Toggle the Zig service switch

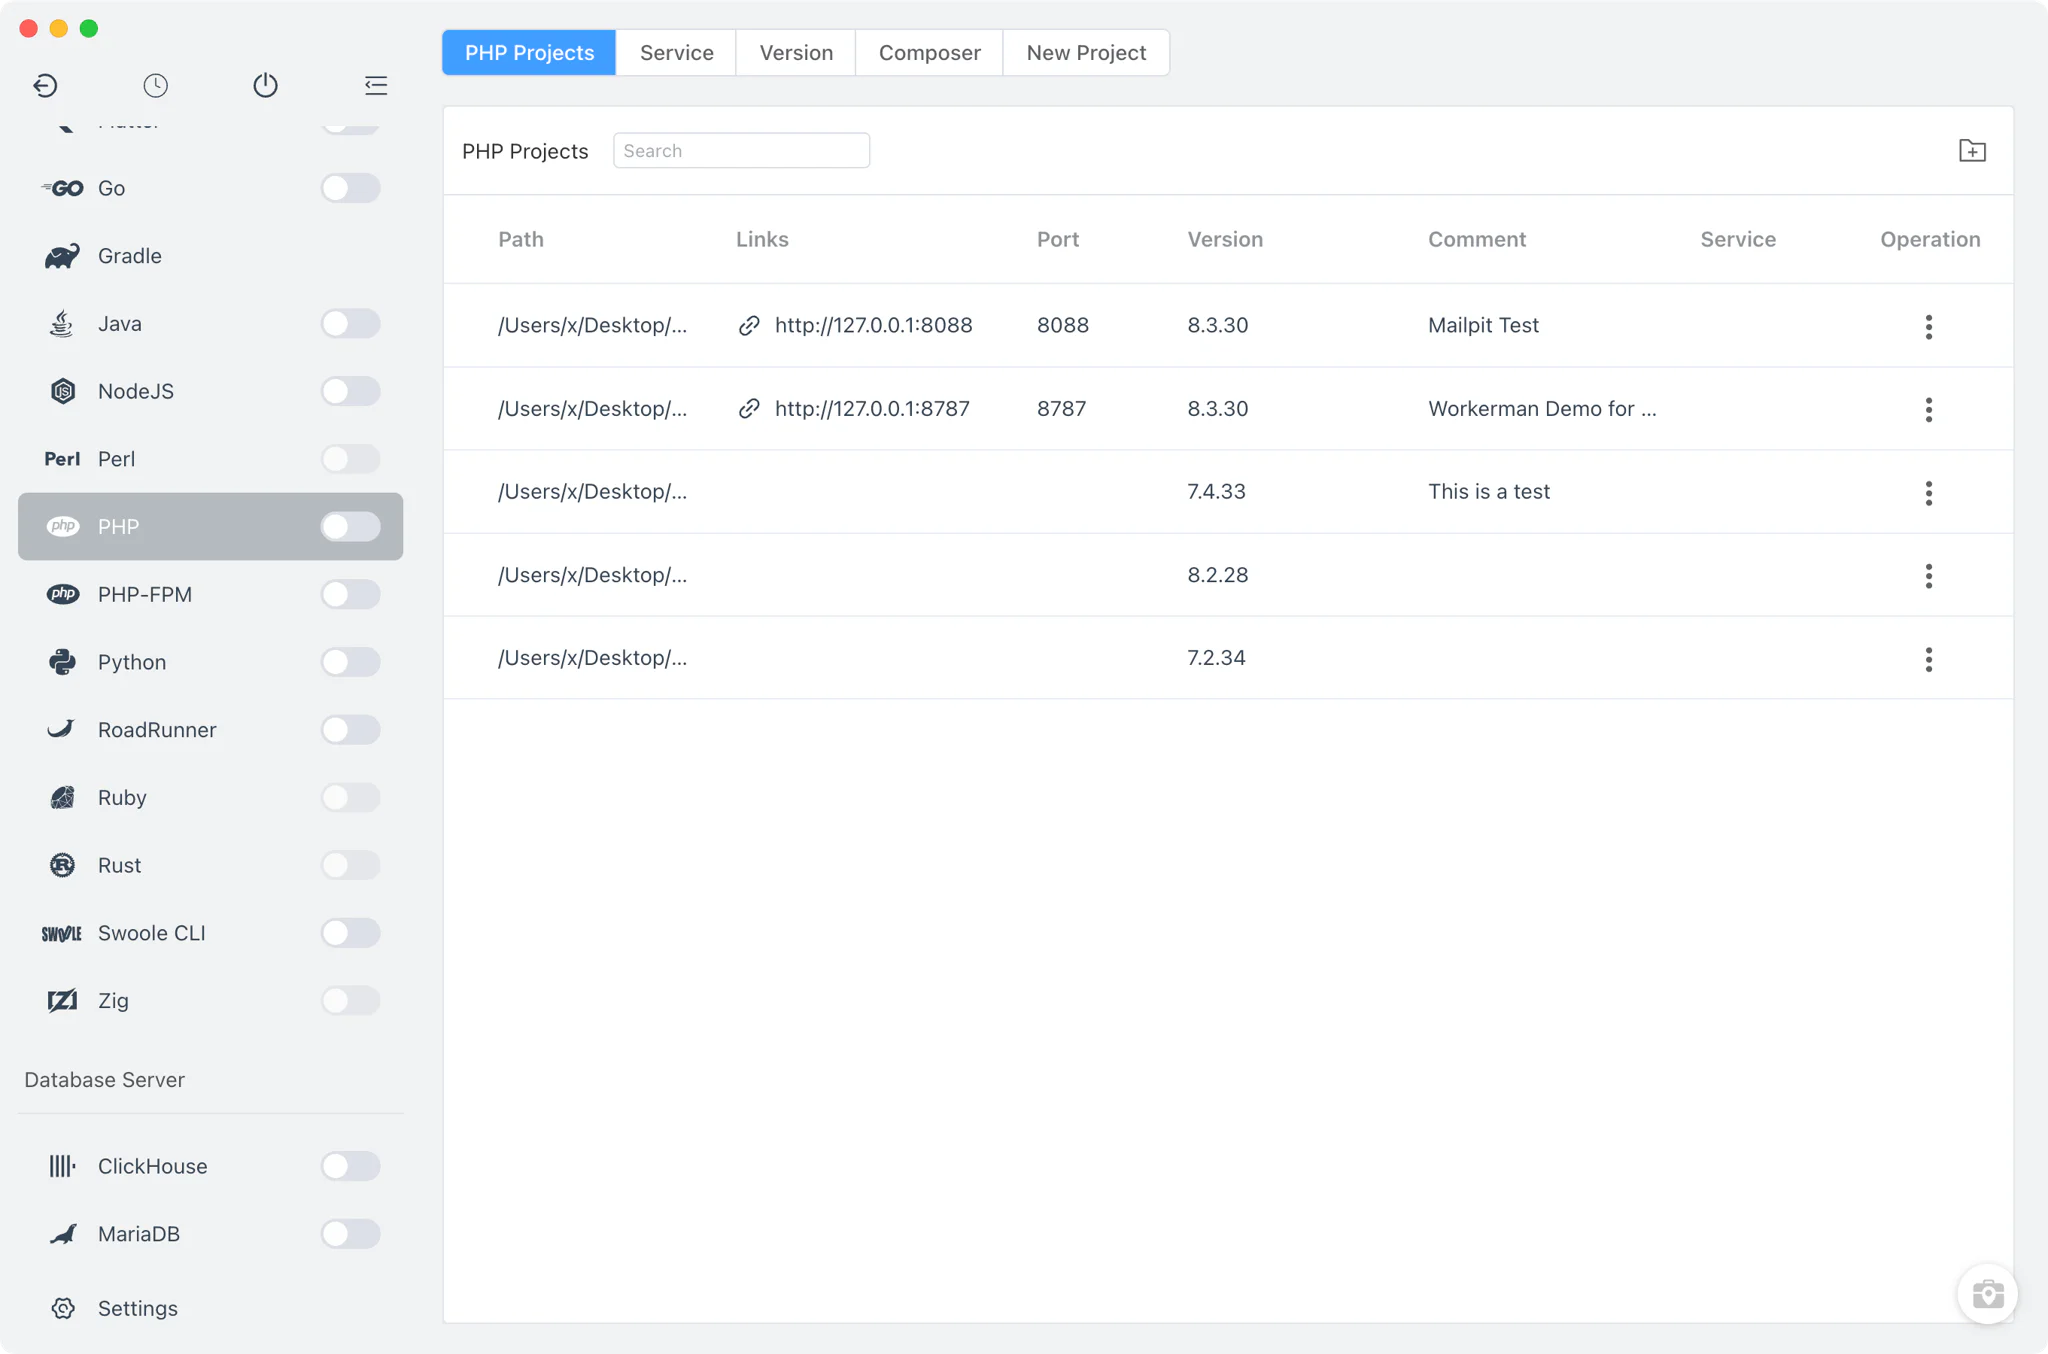(x=350, y=1001)
